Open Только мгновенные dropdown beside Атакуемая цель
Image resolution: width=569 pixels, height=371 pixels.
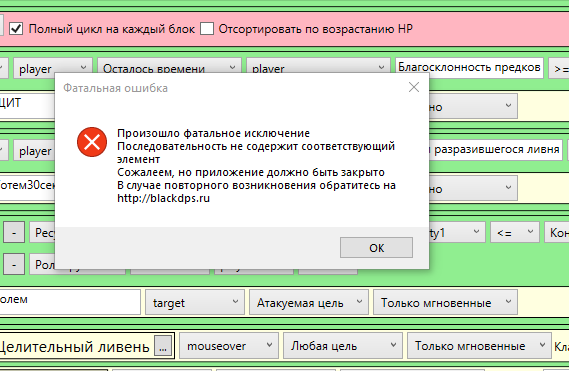[x=445, y=302]
